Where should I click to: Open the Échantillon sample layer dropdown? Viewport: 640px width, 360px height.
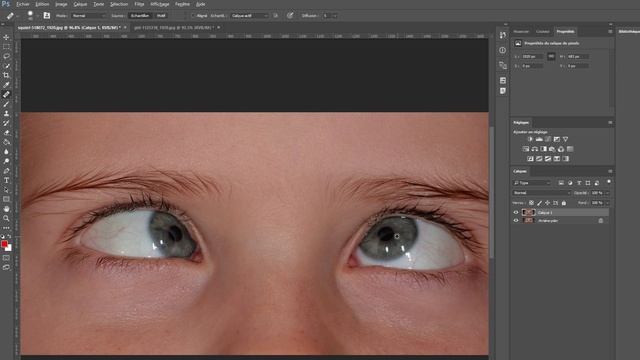(249, 16)
